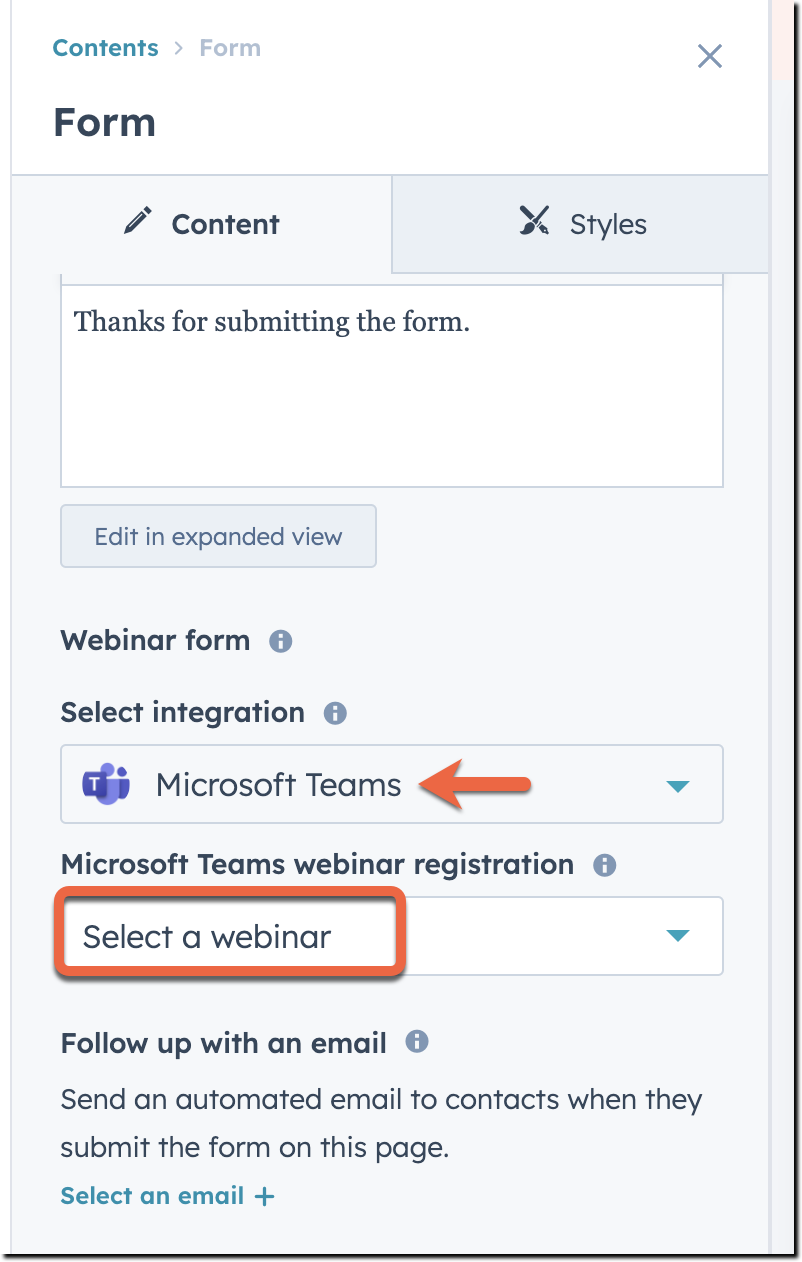
Task: Click the brush icon on the Styles tab
Action: click(x=534, y=222)
